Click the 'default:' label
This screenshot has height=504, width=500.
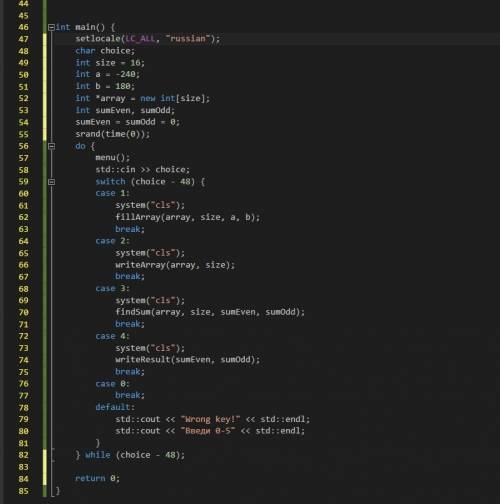pos(115,407)
